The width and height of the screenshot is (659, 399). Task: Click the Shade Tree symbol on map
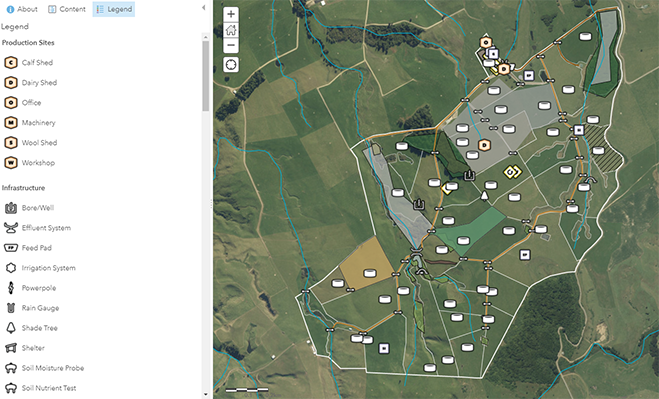[484, 196]
